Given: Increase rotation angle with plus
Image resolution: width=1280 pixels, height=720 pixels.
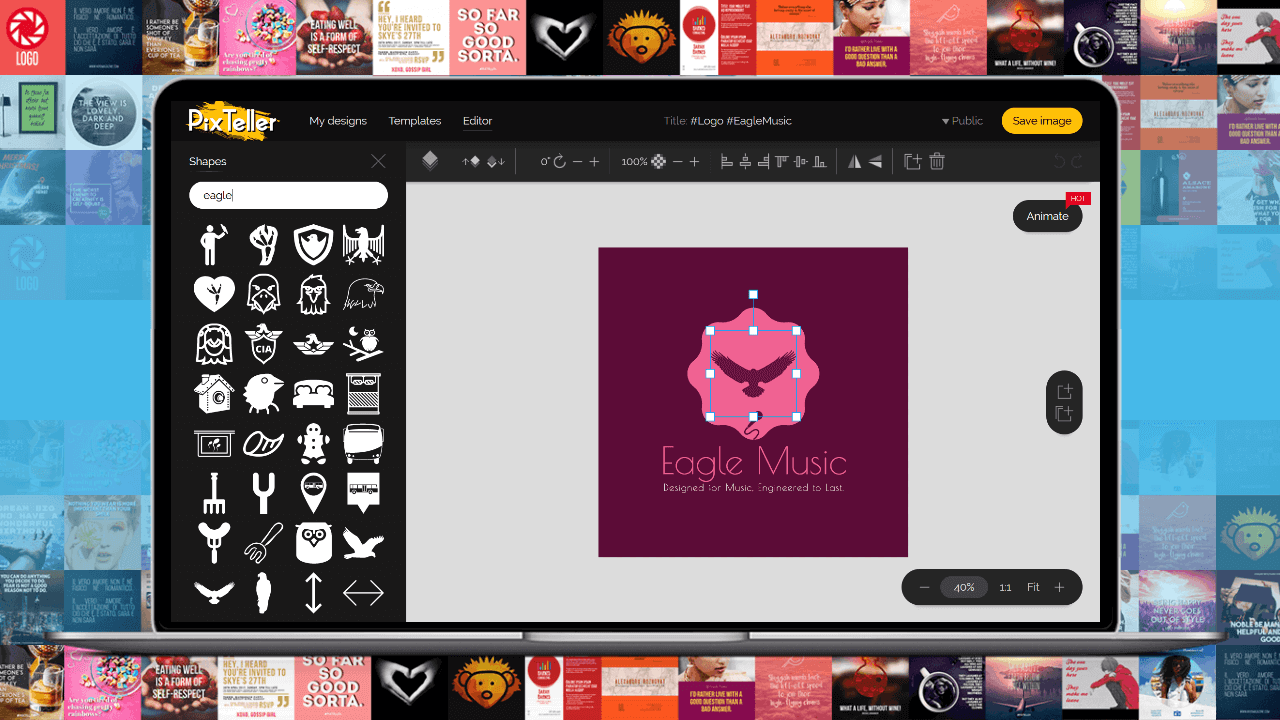Looking at the screenshot, I should (x=594, y=161).
